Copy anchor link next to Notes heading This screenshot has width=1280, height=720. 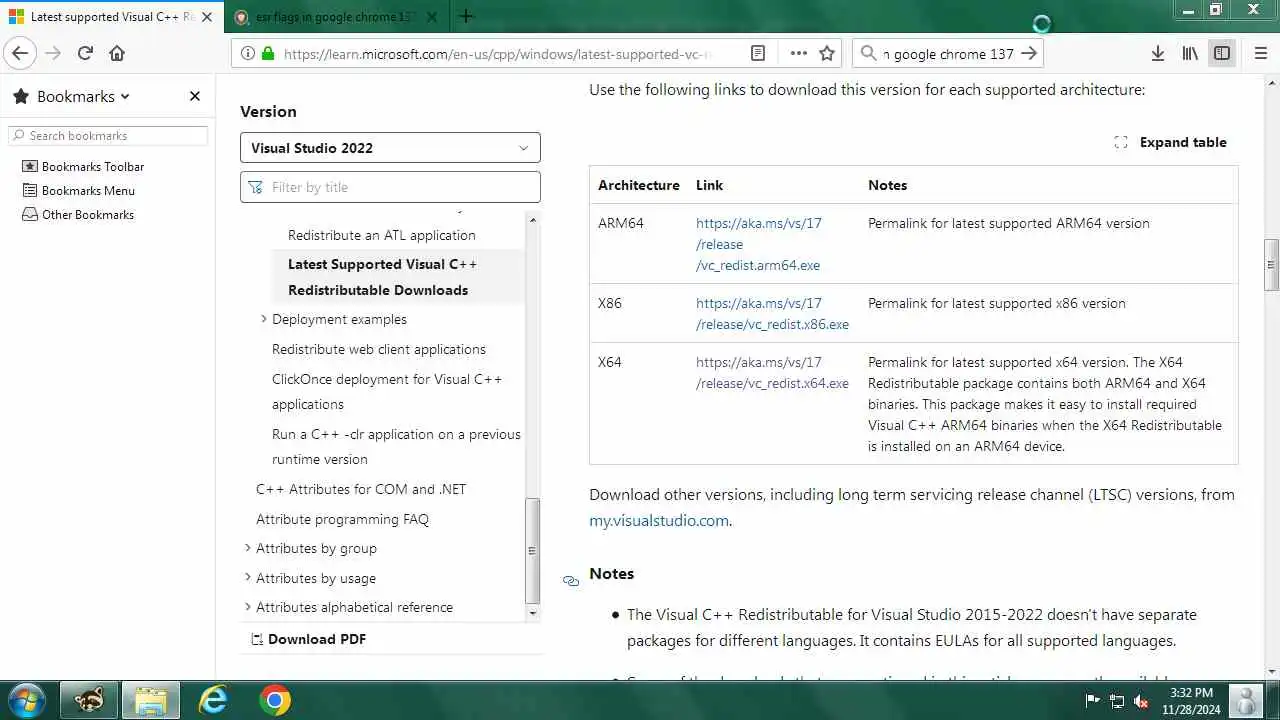(571, 580)
